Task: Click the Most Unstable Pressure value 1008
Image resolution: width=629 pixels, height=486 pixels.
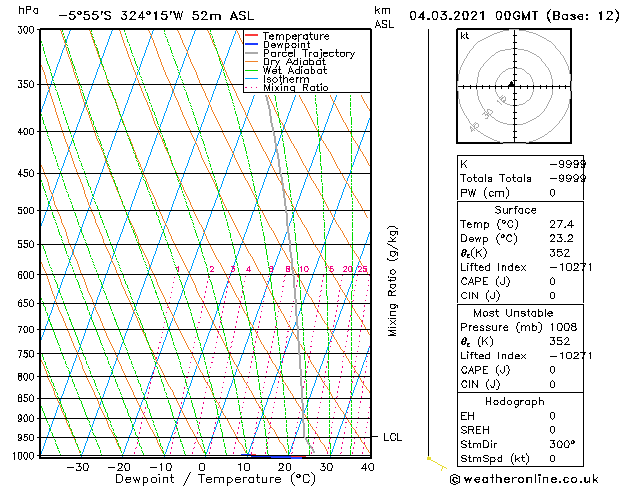Action: click(x=563, y=327)
